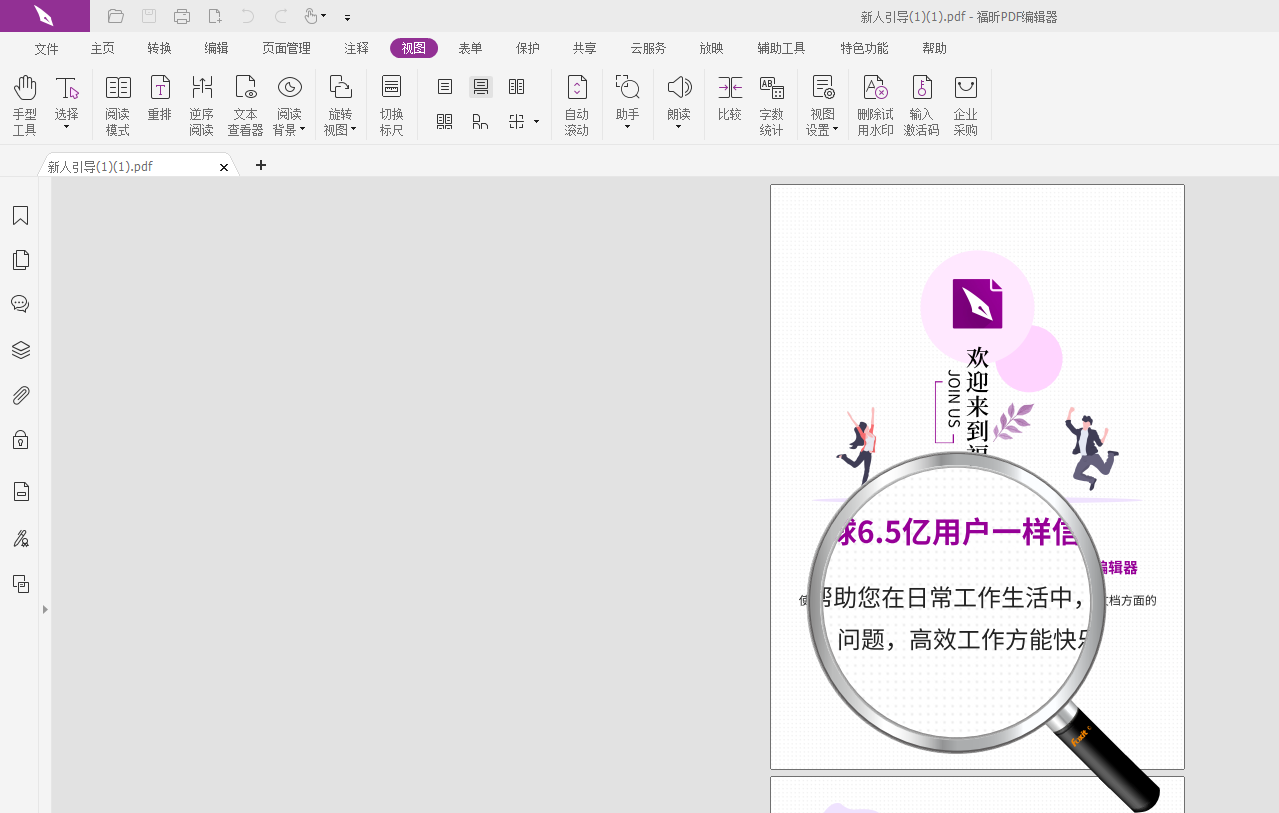Open the 文本查看器 (Text Viewer)
The image size is (1279, 813).
245,104
